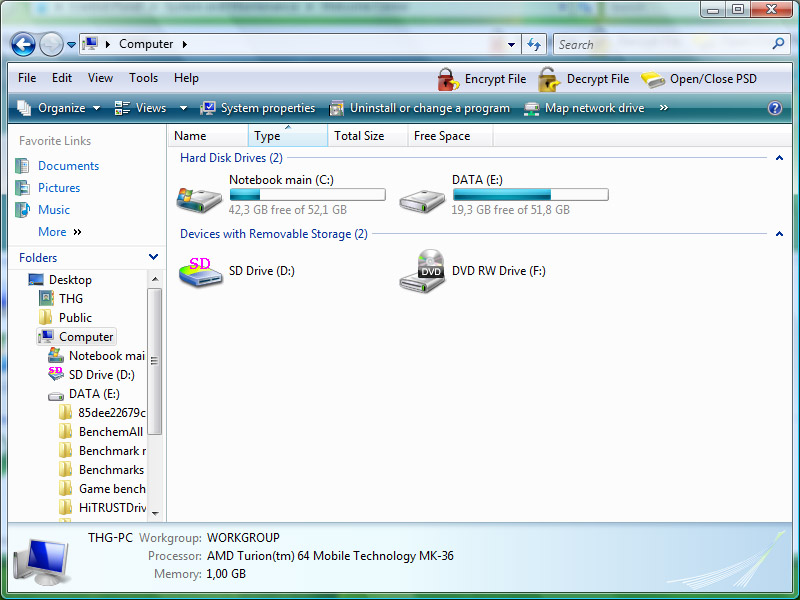The height and width of the screenshot is (600, 800).
Task: Click the Forward navigation arrow
Action: pyautogui.click(x=51, y=44)
